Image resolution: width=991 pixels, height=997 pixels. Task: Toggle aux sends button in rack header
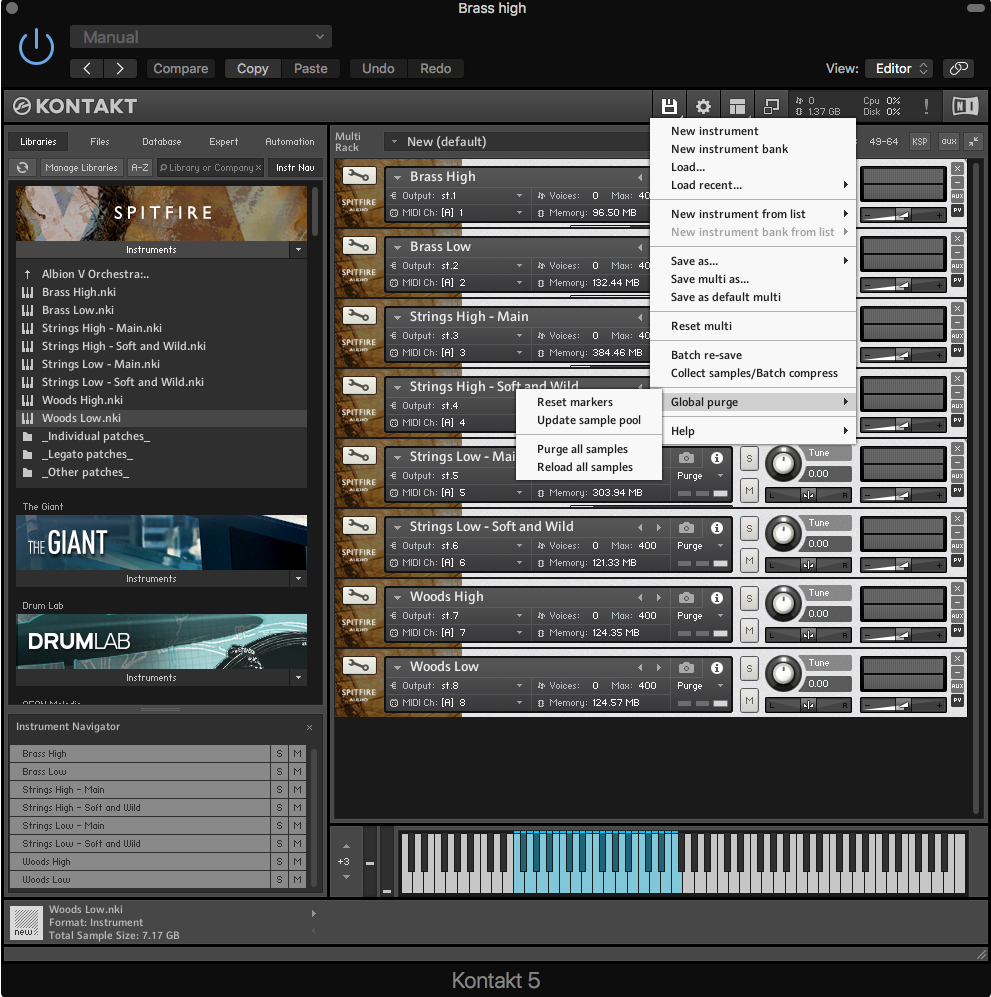(x=948, y=141)
